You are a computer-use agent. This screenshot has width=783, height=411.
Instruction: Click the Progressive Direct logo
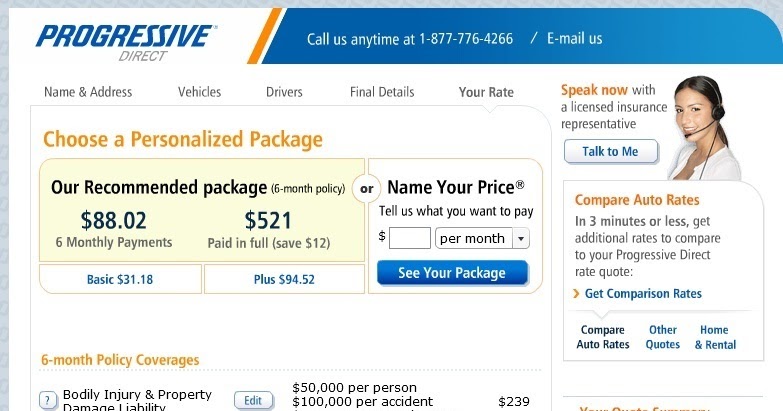(126, 43)
